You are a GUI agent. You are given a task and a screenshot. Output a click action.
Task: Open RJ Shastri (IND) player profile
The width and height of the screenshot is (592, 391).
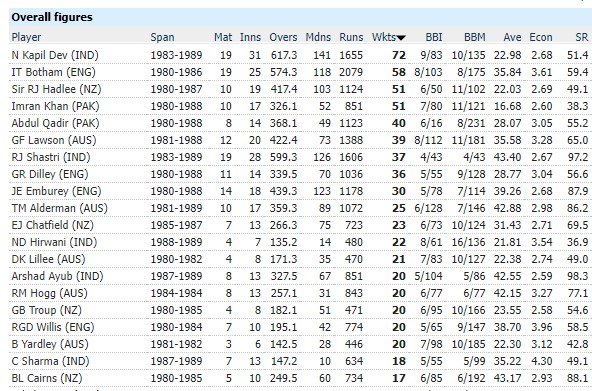point(51,157)
